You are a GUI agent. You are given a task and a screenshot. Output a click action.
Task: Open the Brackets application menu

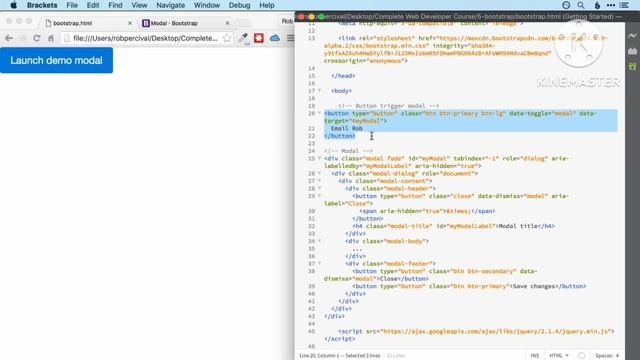pos(42,5)
